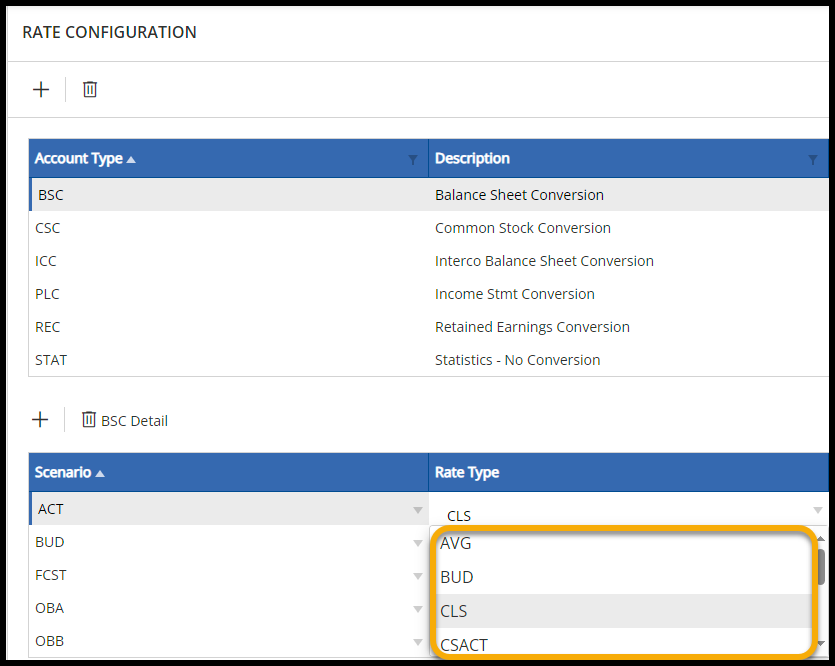Choose BUD from the rate type list
Image resolution: width=835 pixels, height=666 pixels.
tap(457, 577)
